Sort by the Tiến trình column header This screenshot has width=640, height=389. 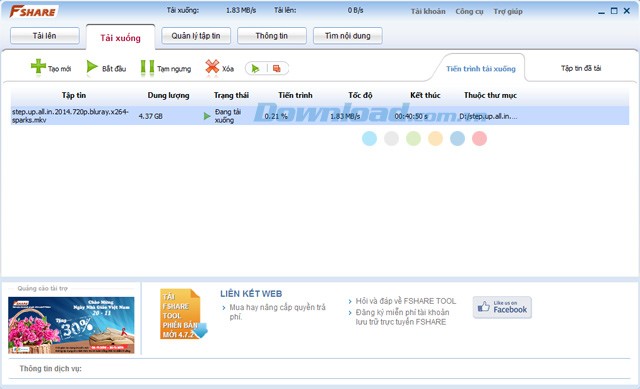pos(295,95)
